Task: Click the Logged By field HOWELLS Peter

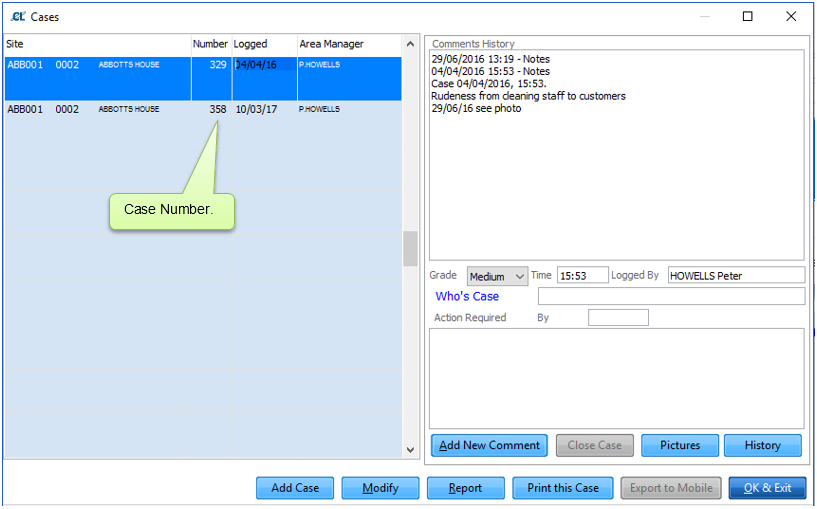Action: click(x=736, y=275)
